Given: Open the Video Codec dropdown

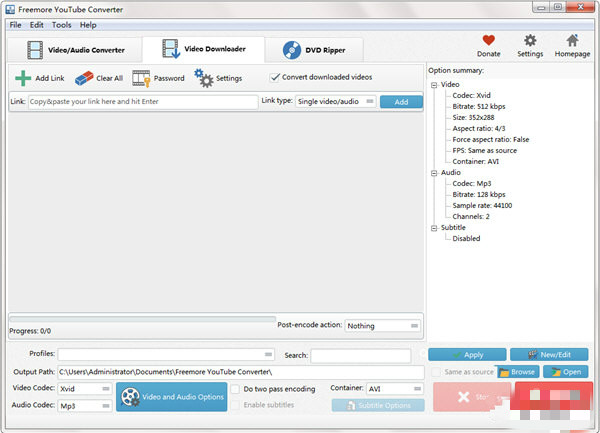Looking at the screenshot, I should tap(85, 389).
